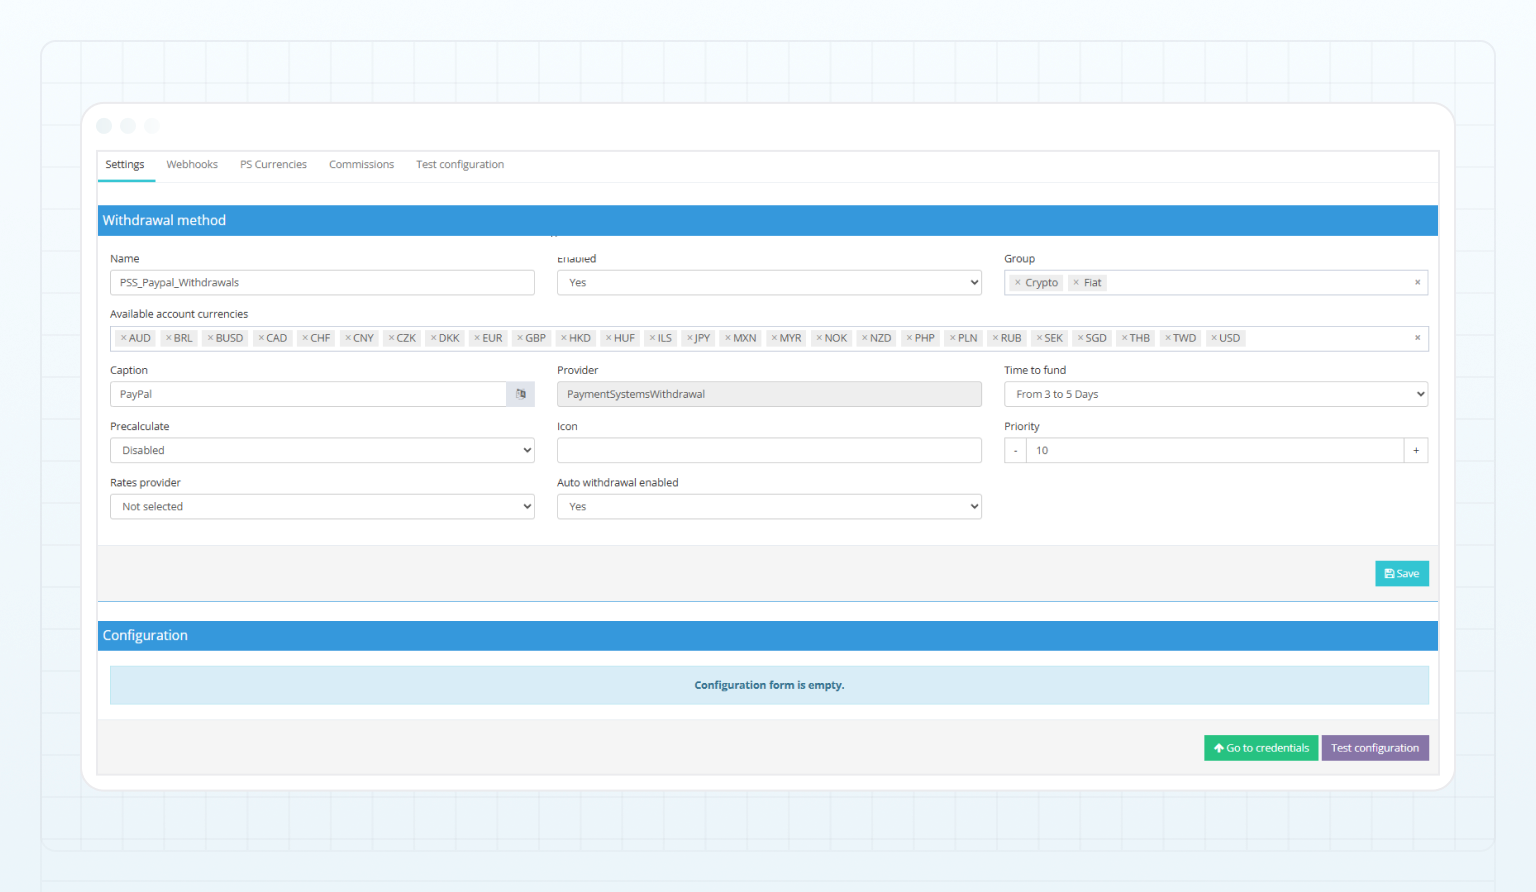Image resolution: width=1536 pixels, height=892 pixels.
Task: Open the Rates provider dropdown
Action: click(322, 506)
